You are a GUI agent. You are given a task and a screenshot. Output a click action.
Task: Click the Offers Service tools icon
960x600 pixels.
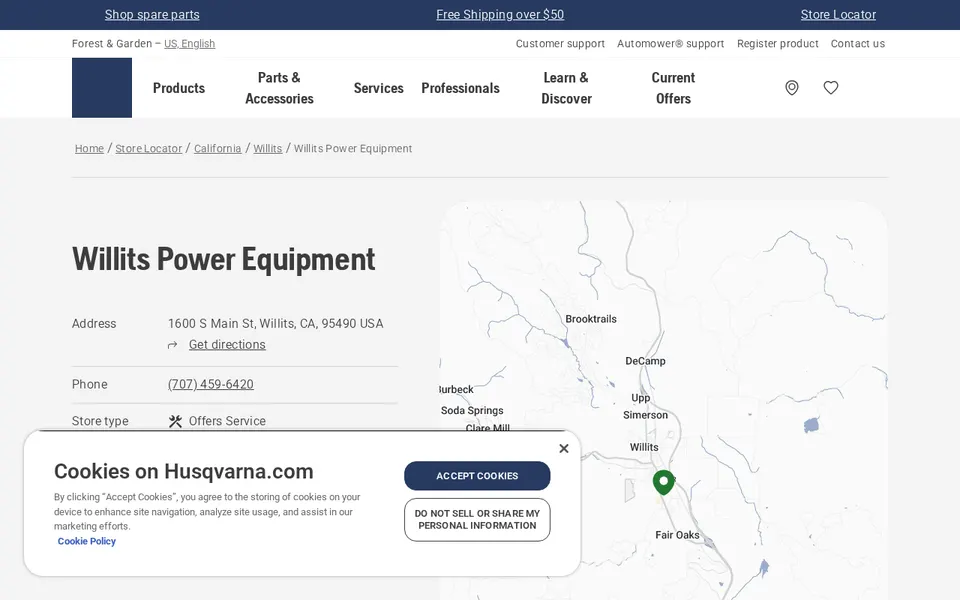tap(175, 421)
